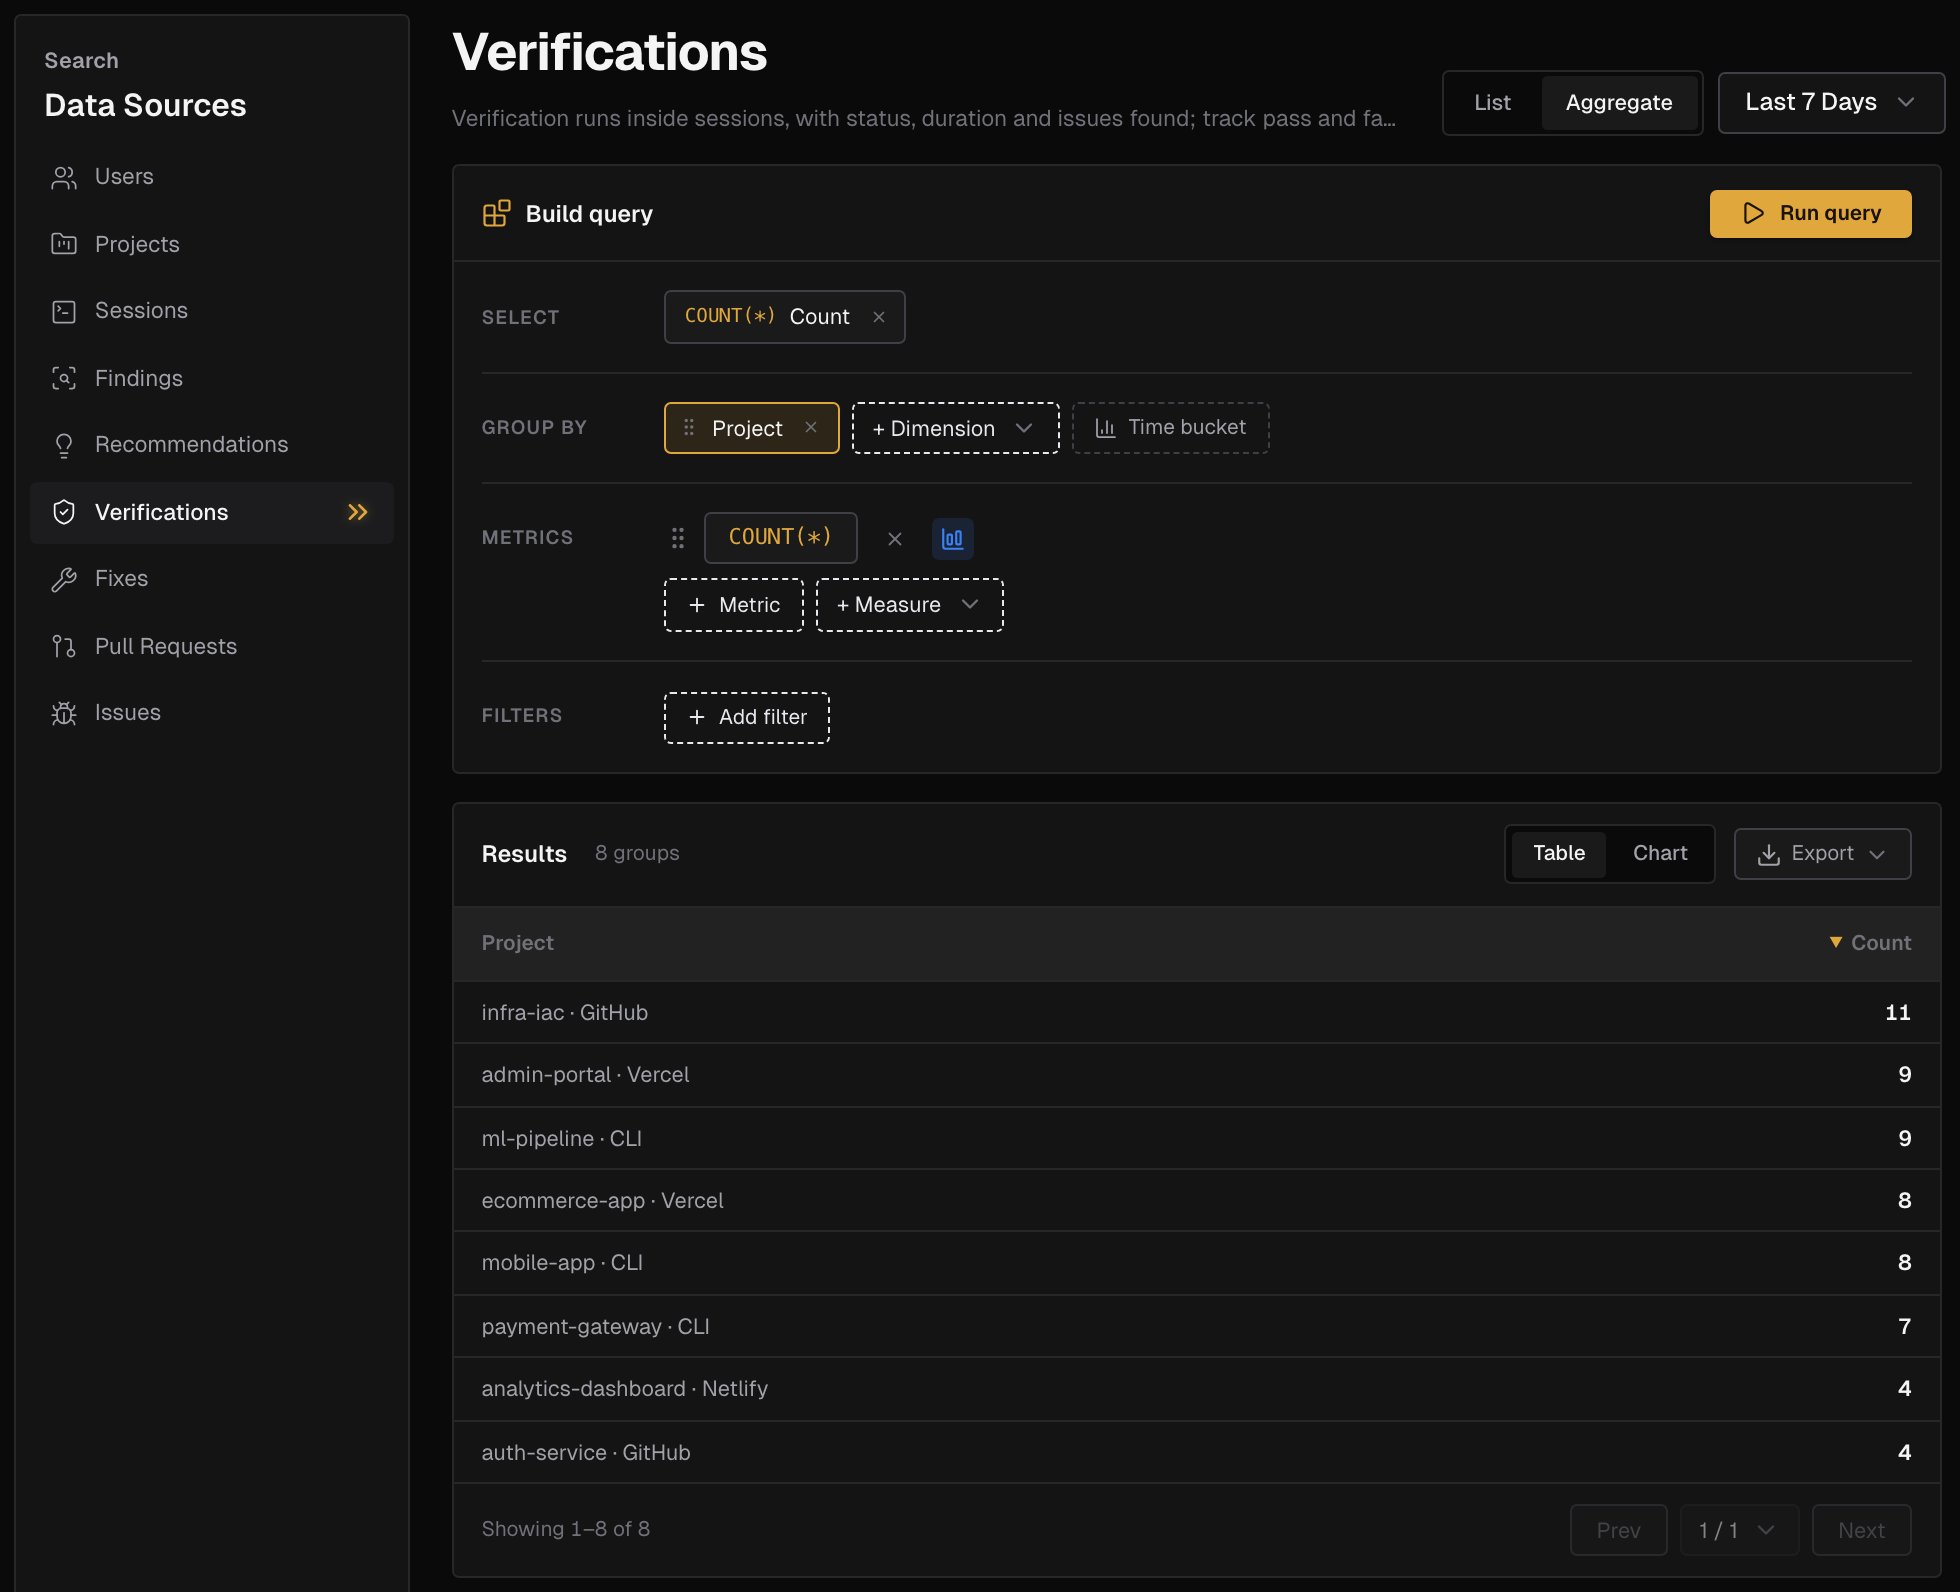Remove the Count select chip
Screen dimensions: 1960x1592
pos(879,317)
